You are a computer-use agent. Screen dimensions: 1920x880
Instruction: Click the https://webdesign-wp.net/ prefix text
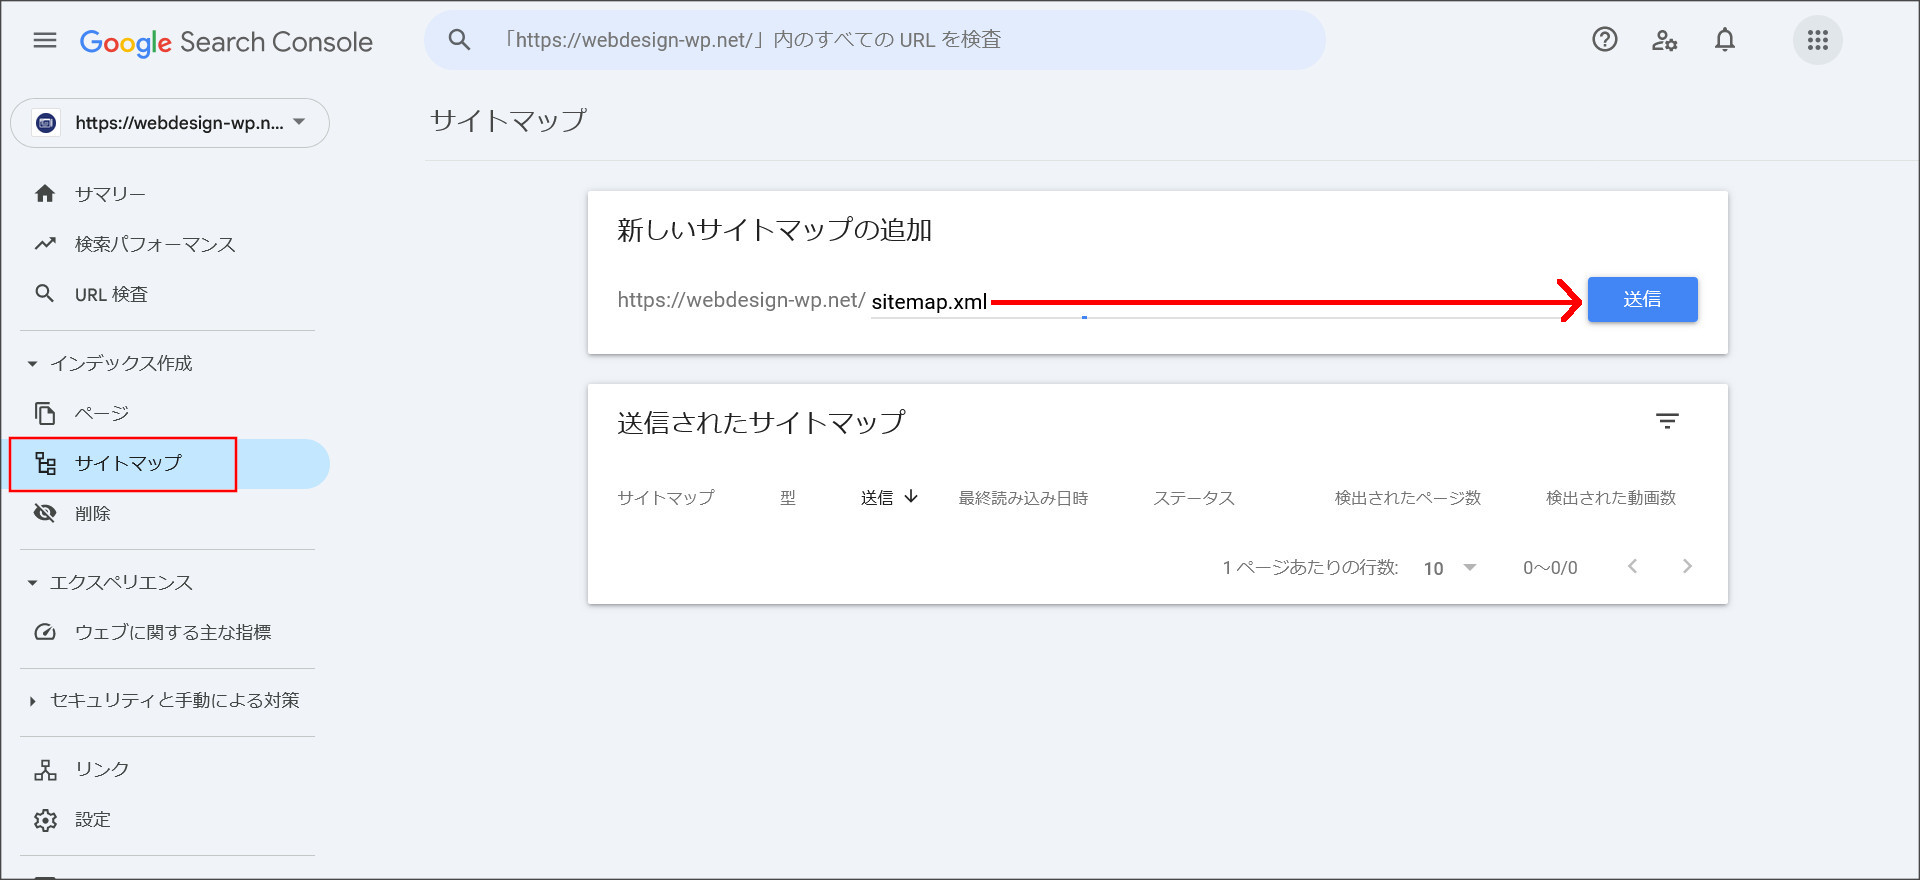(741, 300)
